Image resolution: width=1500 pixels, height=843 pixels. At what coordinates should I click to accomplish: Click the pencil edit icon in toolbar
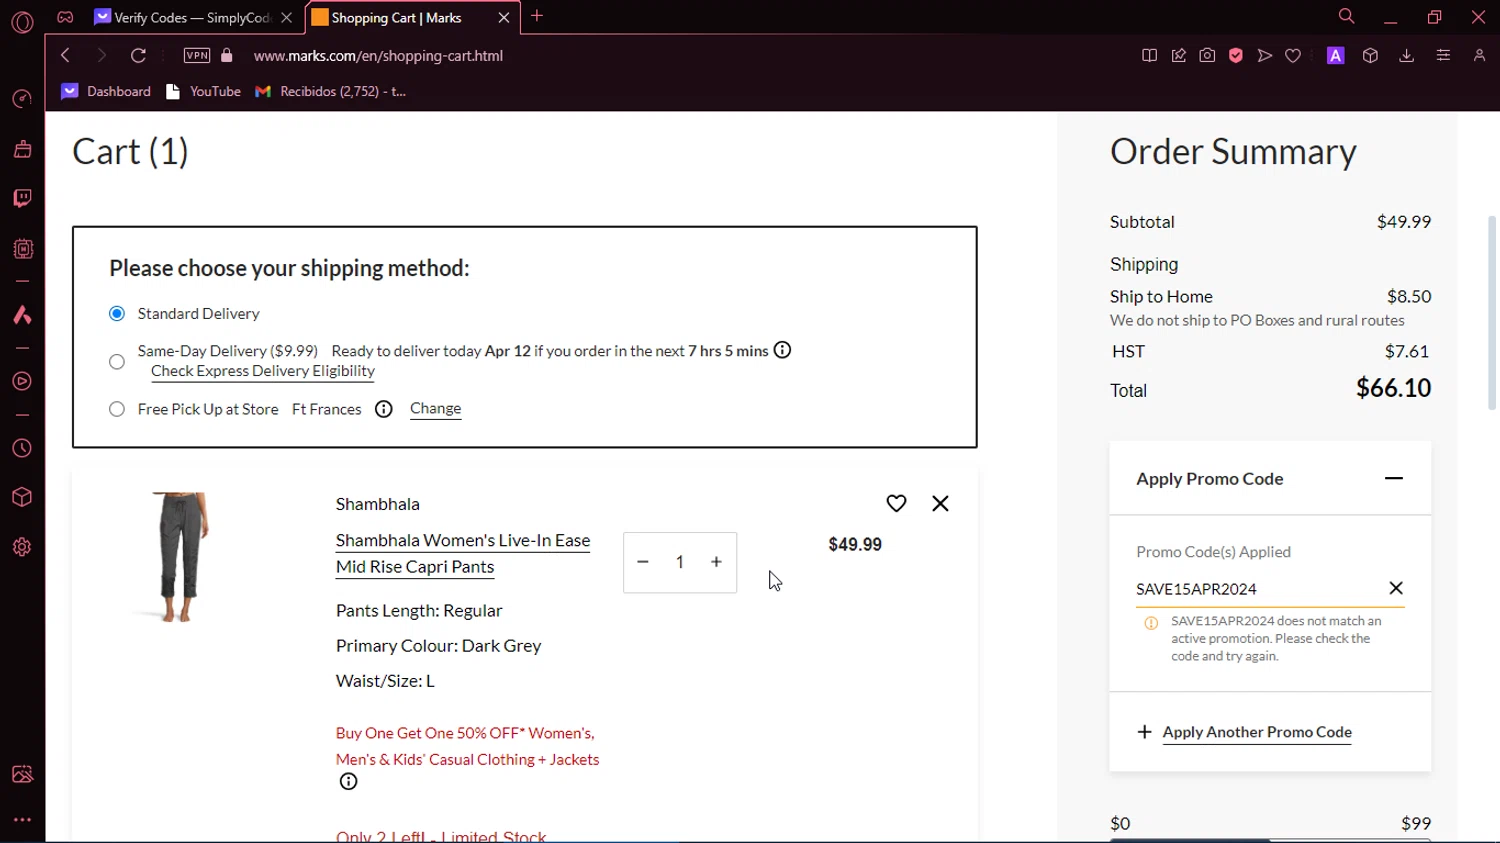(1179, 56)
